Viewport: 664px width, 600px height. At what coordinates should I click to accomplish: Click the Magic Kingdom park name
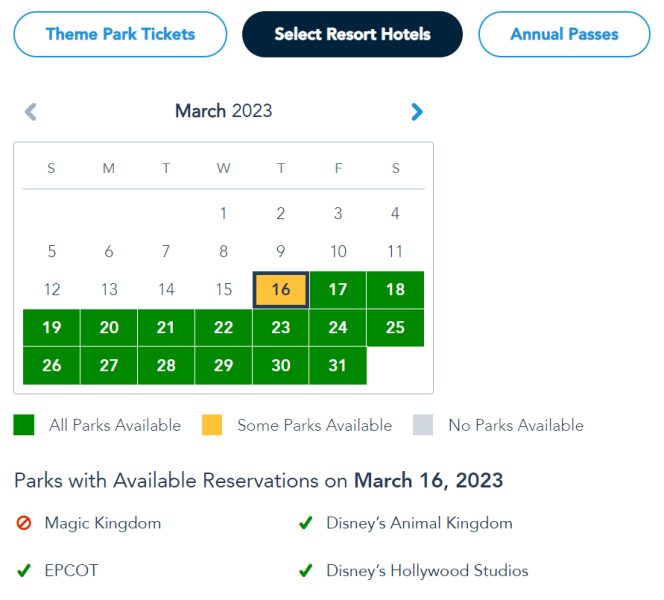point(102,523)
